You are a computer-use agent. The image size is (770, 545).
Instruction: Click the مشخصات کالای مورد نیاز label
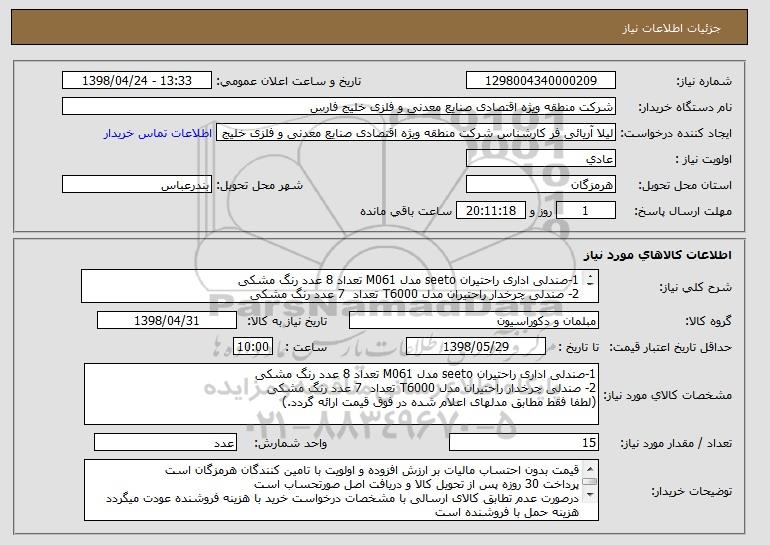pyautogui.click(x=667, y=395)
